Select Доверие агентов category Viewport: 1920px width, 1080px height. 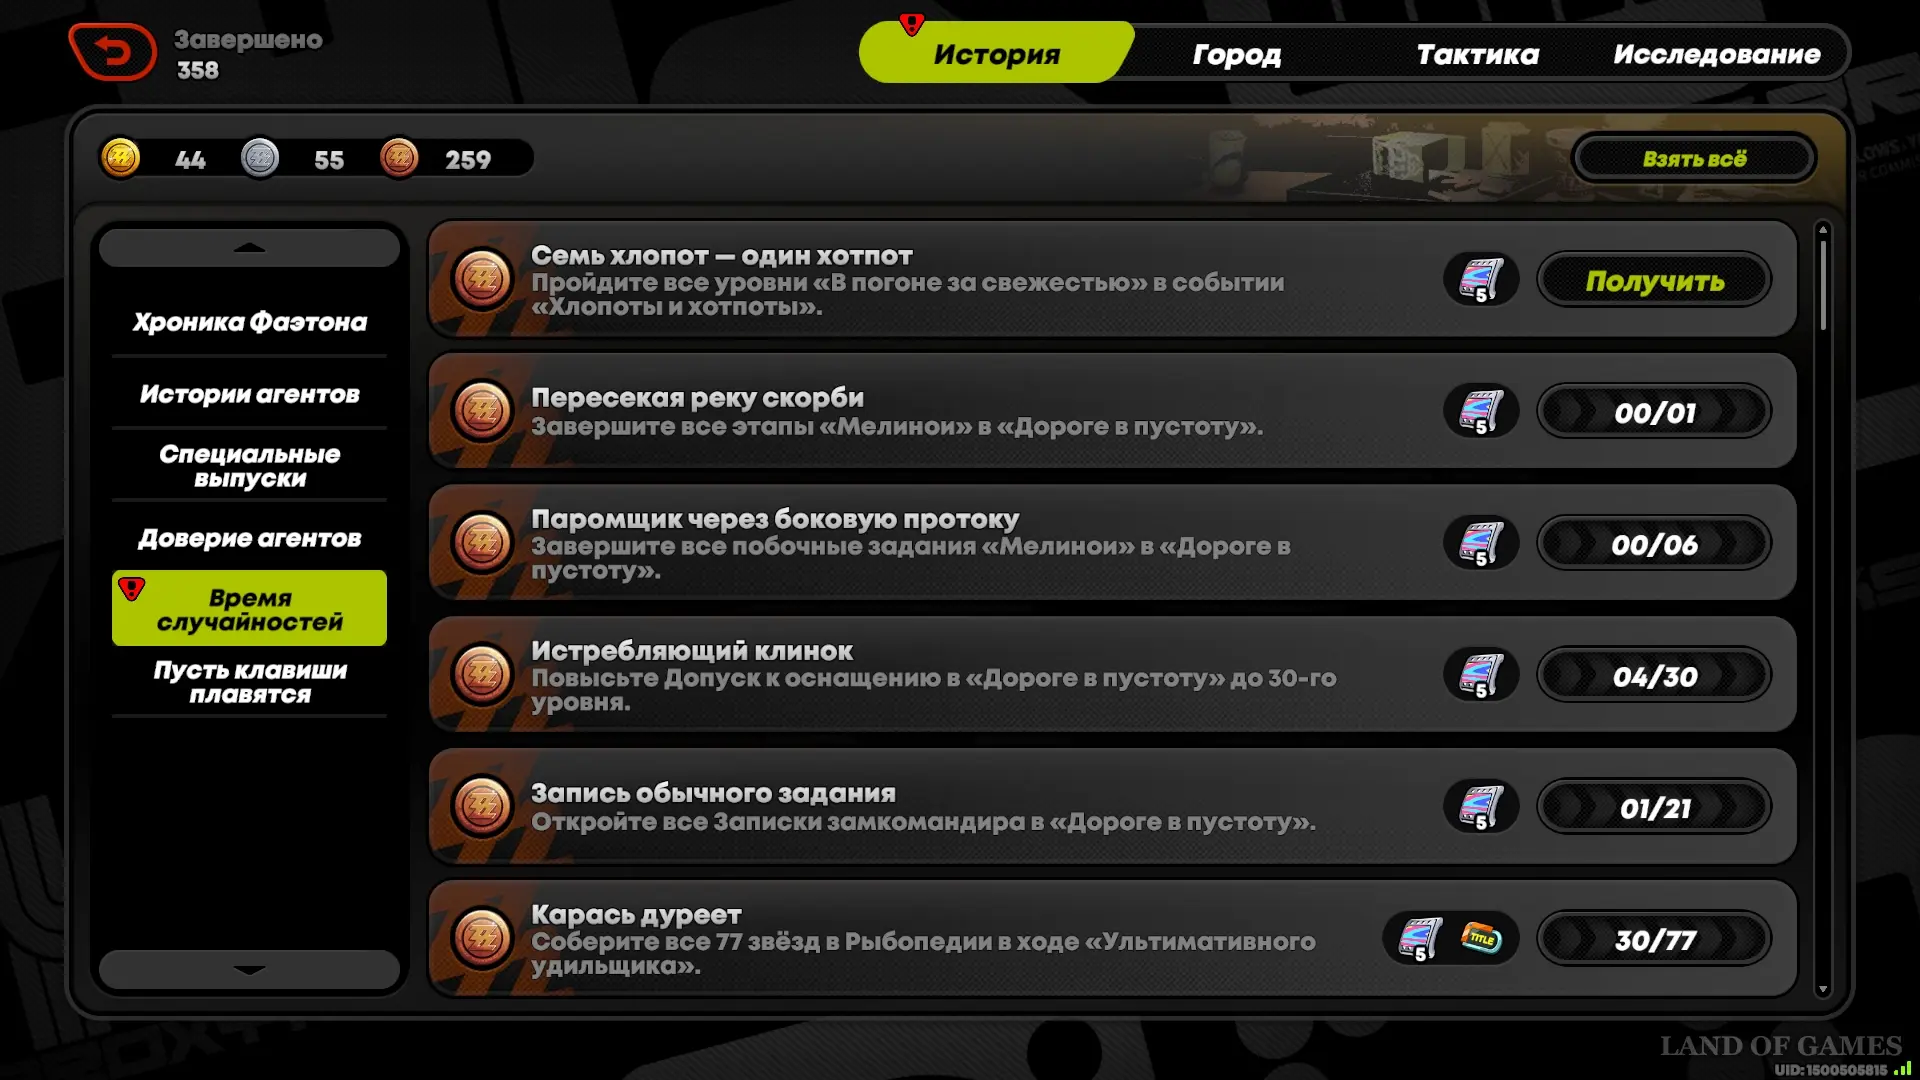pyautogui.click(x=249, y=538)
